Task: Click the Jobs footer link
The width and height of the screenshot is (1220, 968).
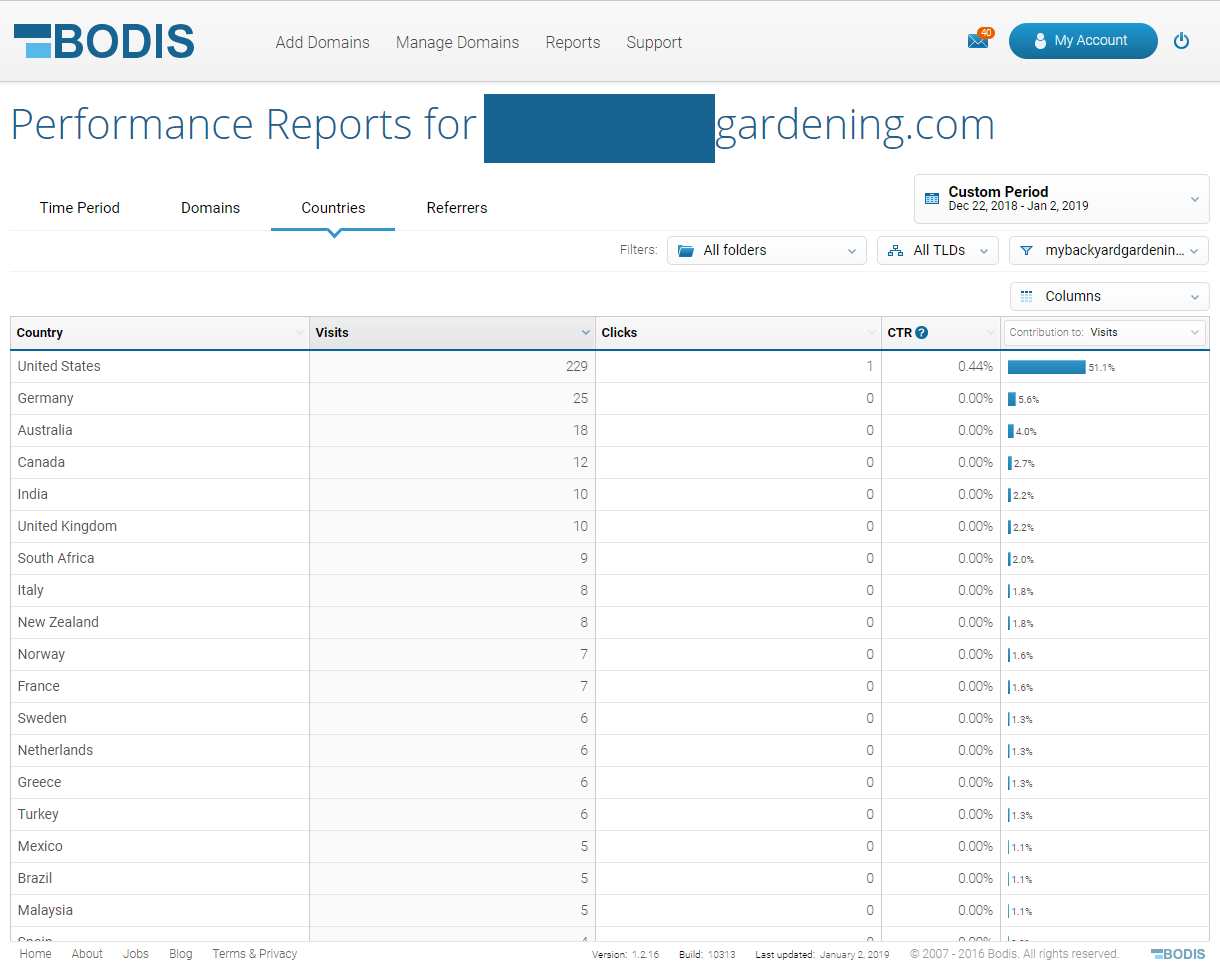Action: 136,954
